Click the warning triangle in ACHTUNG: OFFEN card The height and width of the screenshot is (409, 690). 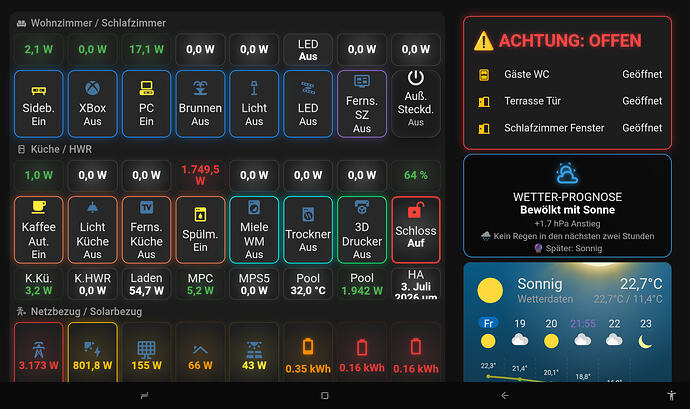(484, 41)
